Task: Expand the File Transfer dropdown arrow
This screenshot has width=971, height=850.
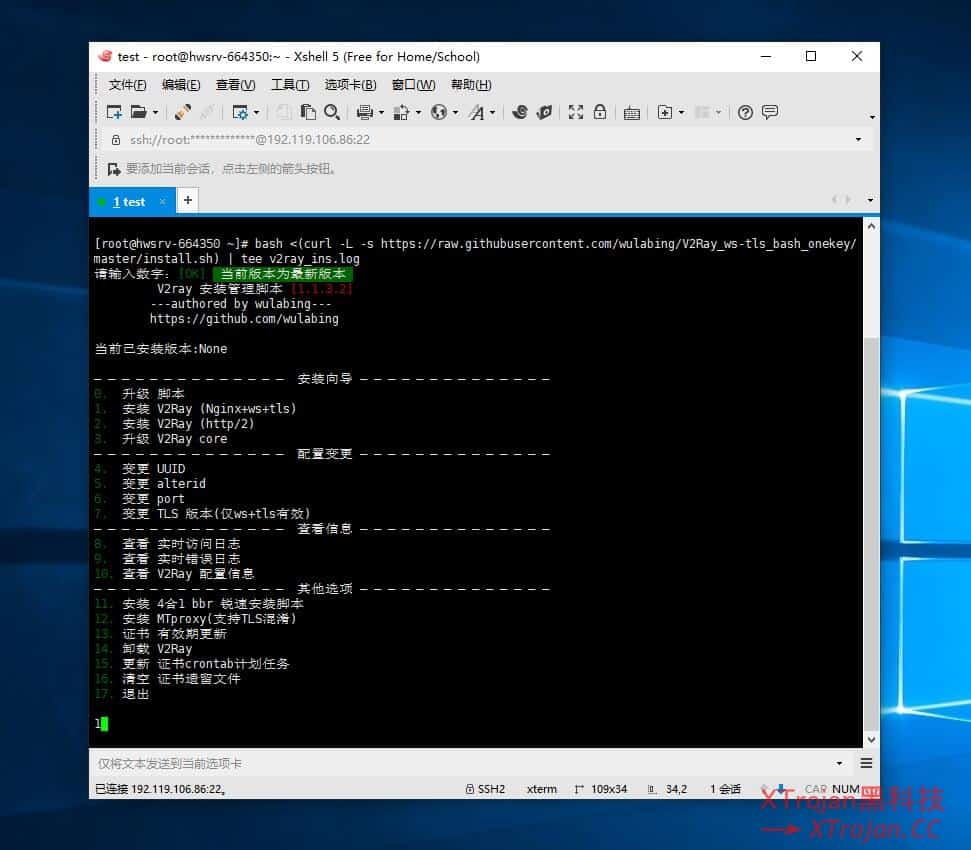Action: click(x=419, y=113)
